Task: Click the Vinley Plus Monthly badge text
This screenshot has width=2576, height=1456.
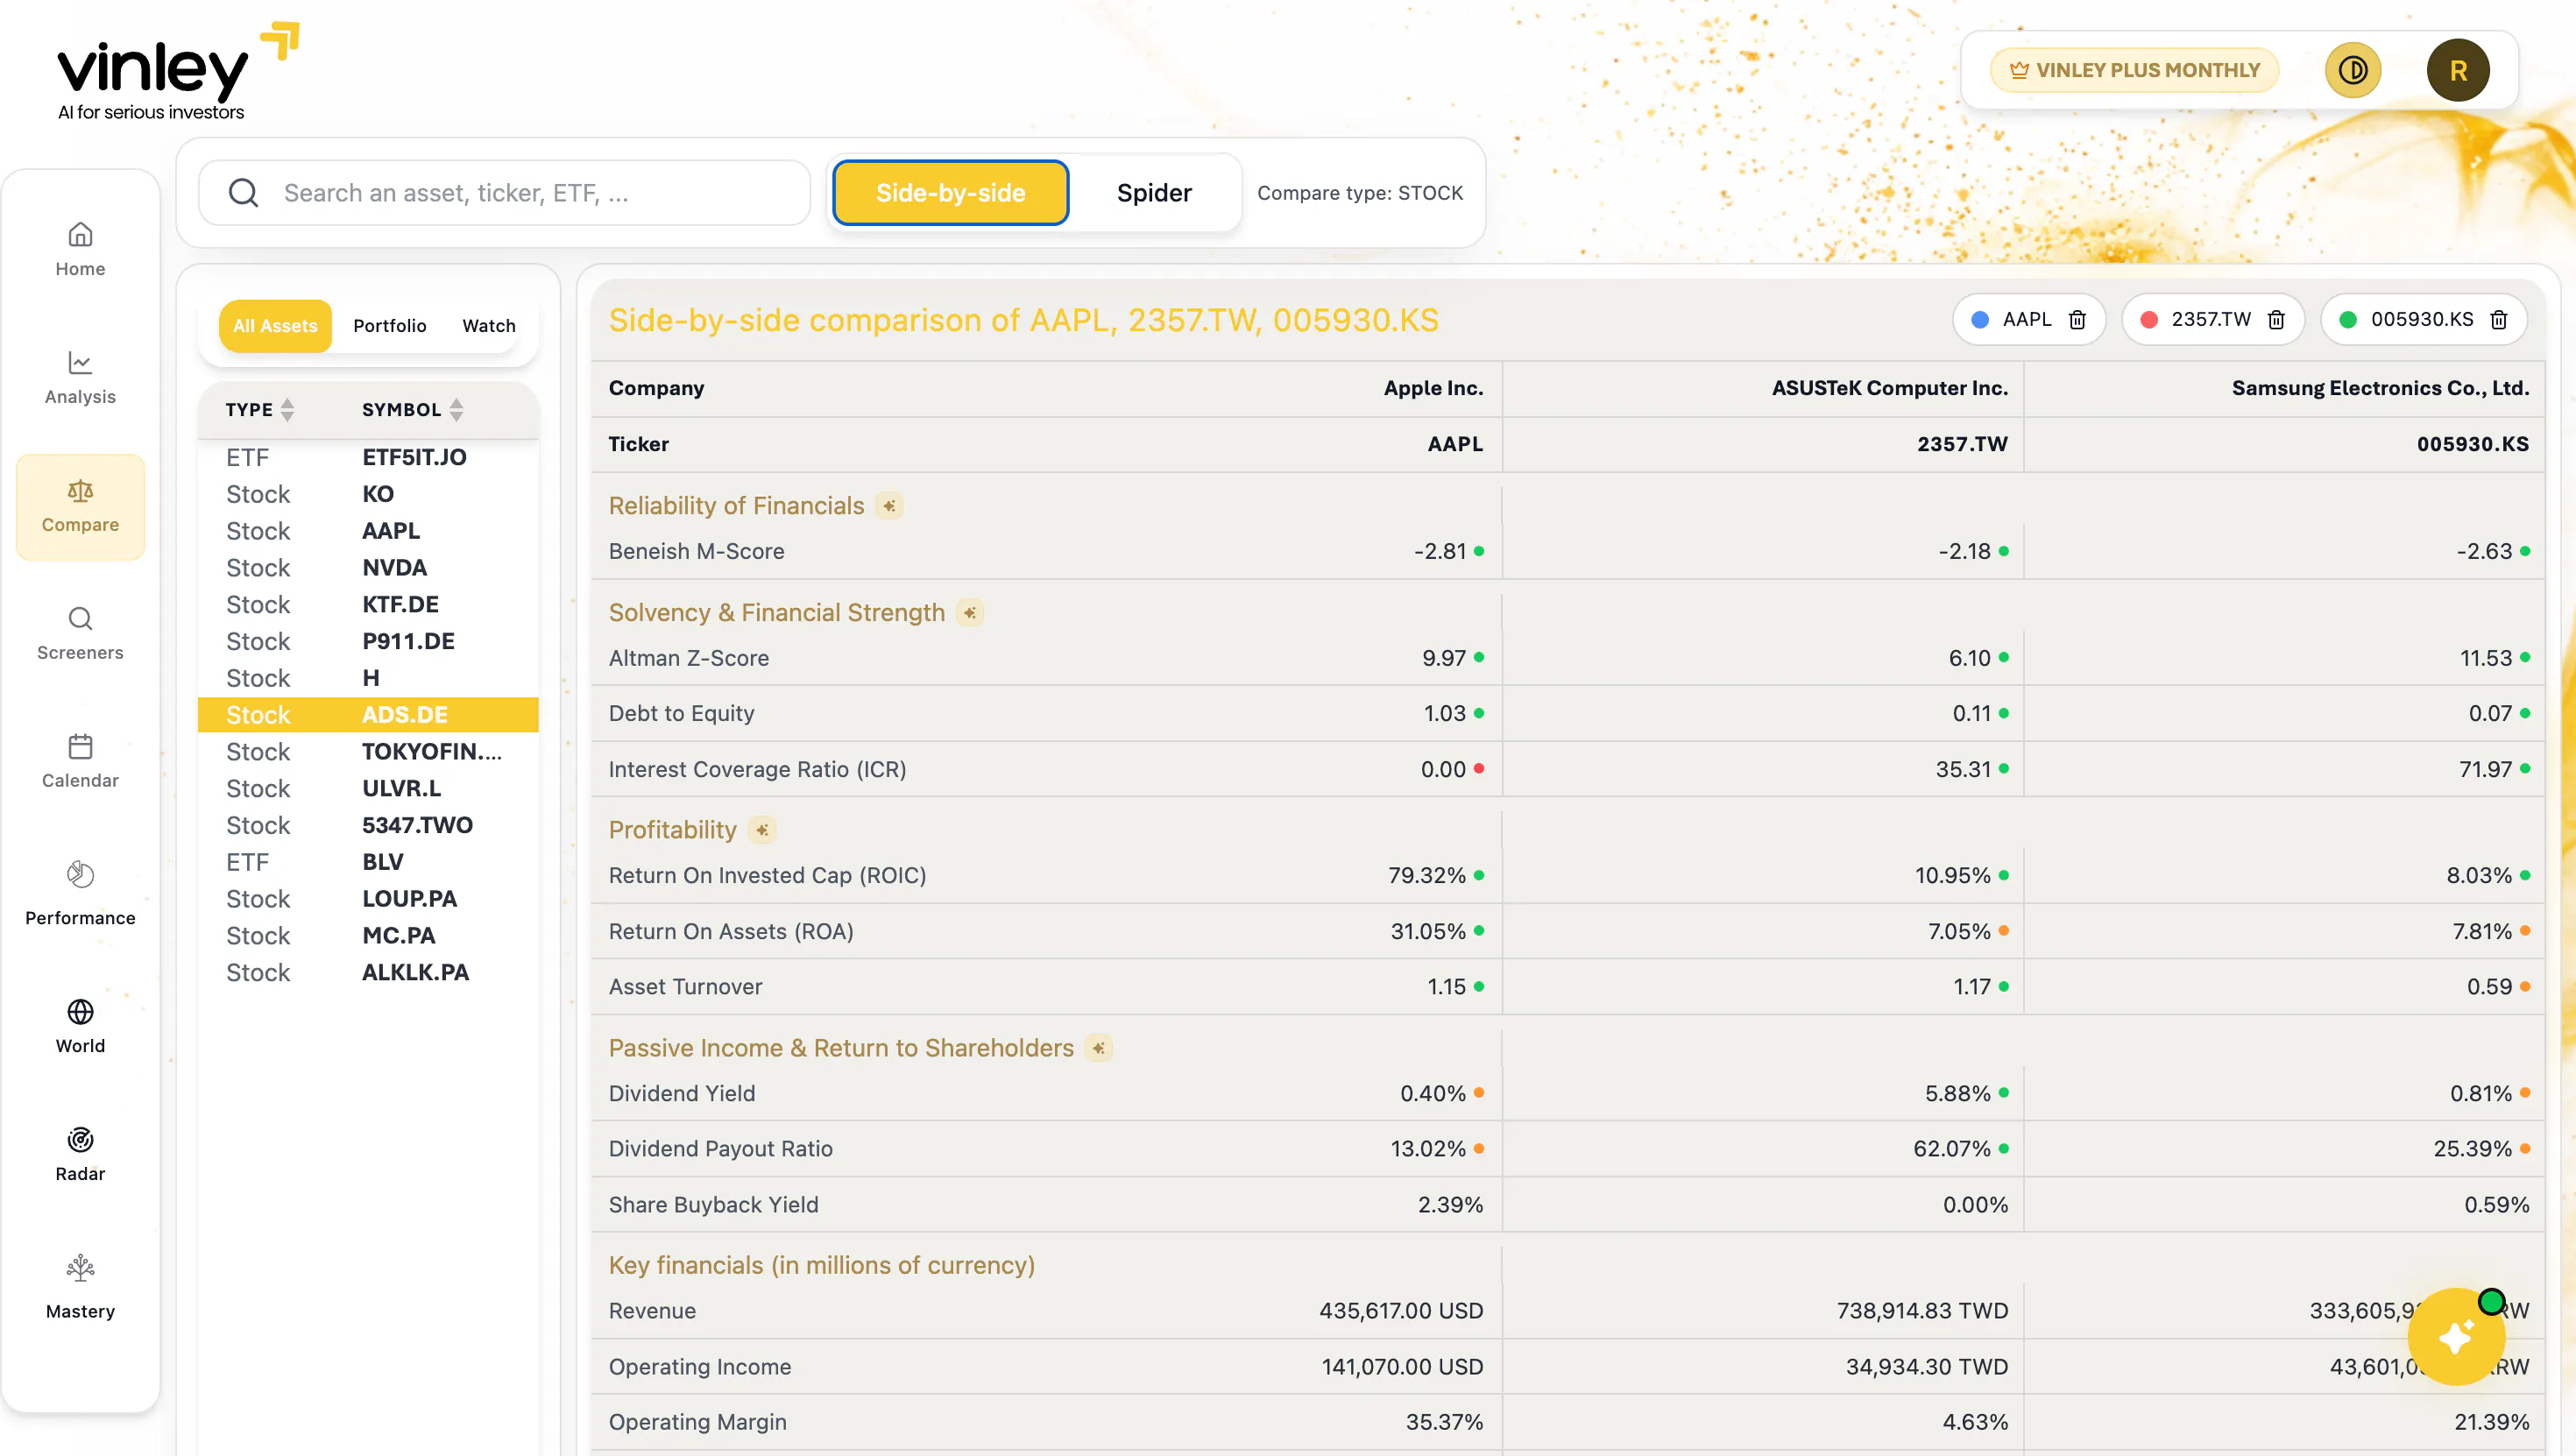Action: [2148, 70]
